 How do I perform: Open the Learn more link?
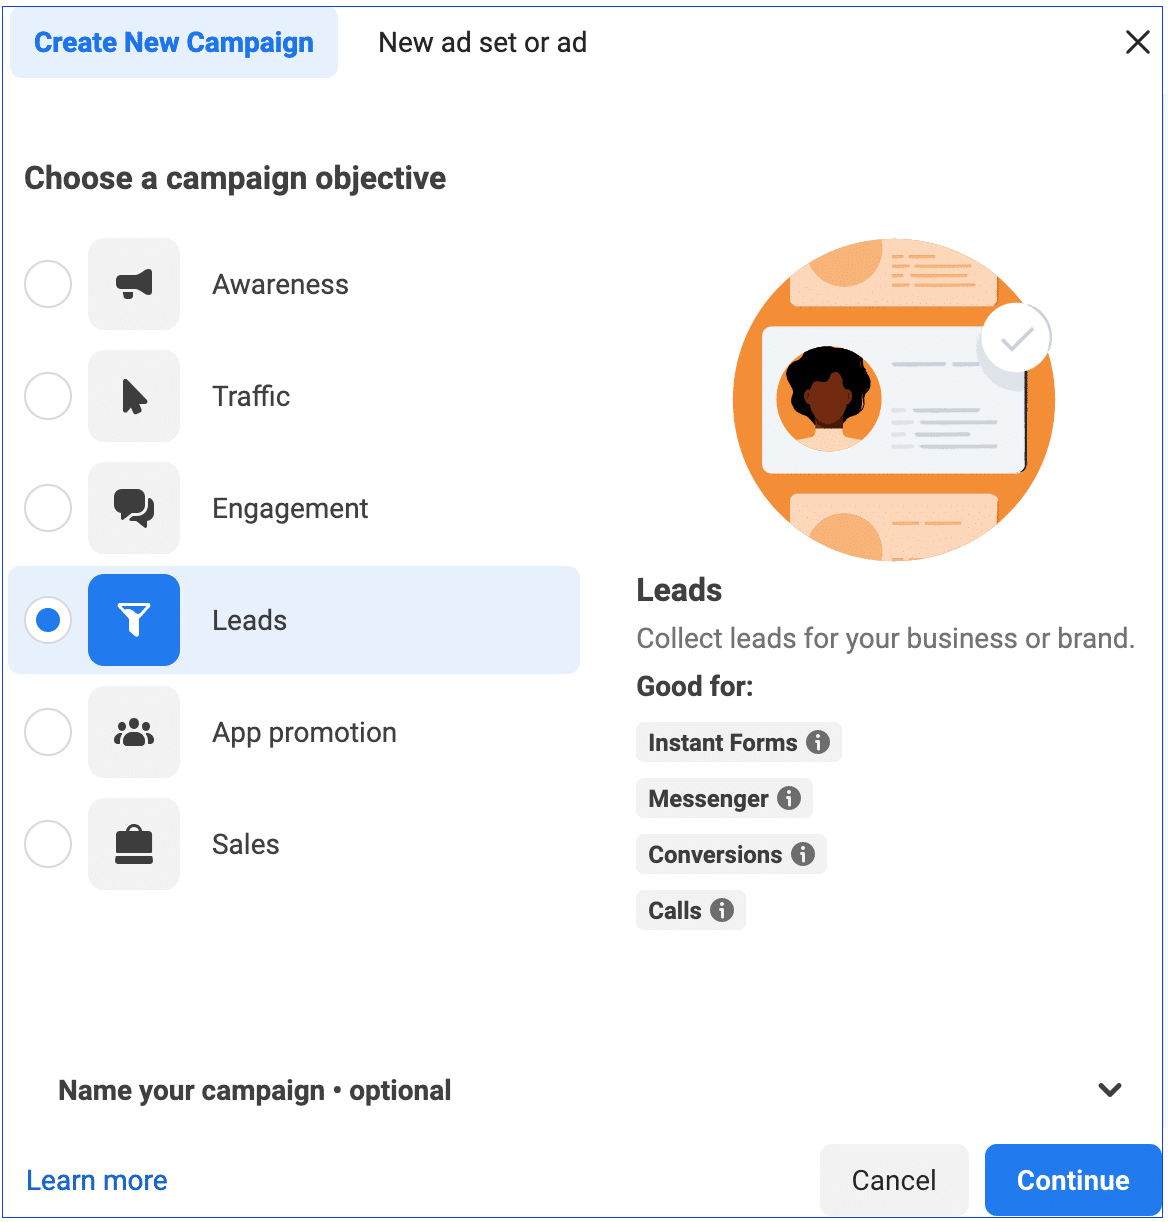pyautogui.click(x=97, y=1181)
